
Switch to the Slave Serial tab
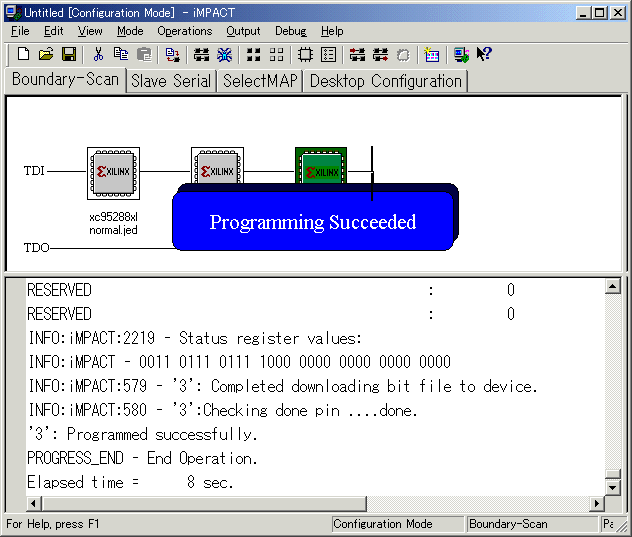[171, 81]
